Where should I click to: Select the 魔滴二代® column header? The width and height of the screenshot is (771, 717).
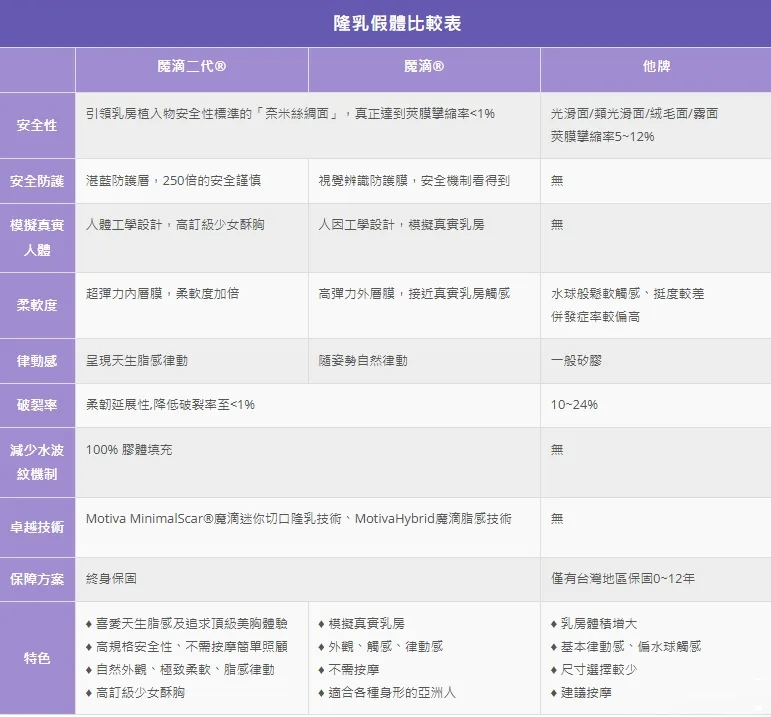(x=192, y=66)
